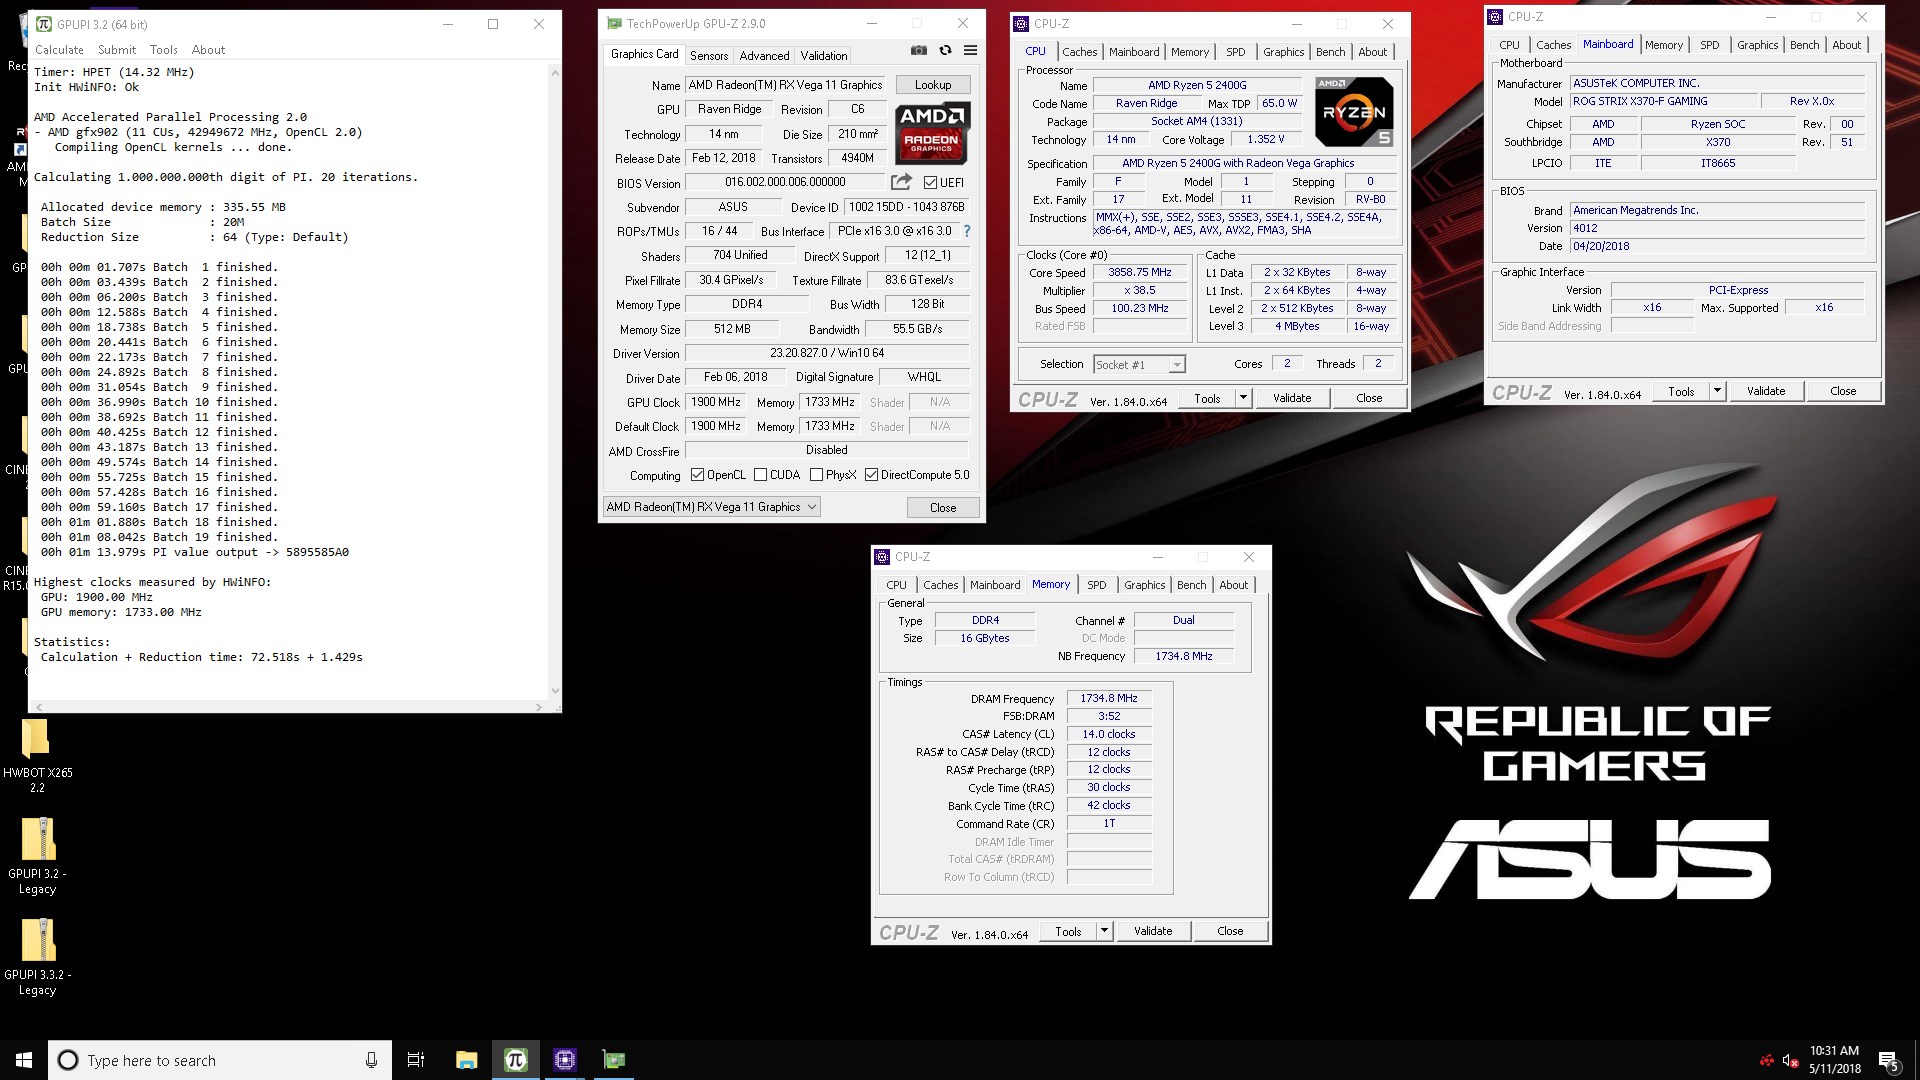
Task: Toggle OpenCL checkbox in GPU-Z
Action: (697, 475)
